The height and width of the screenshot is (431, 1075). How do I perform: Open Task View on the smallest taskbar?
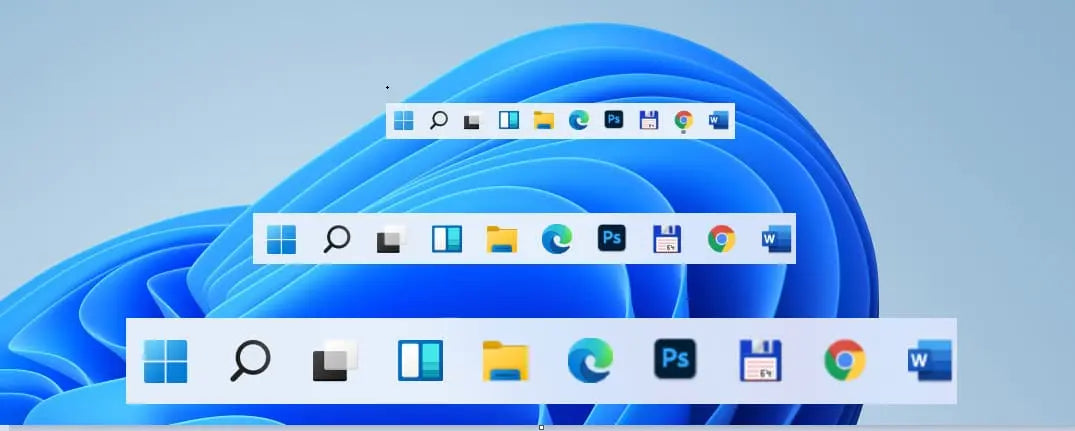(x=473, y=122)
